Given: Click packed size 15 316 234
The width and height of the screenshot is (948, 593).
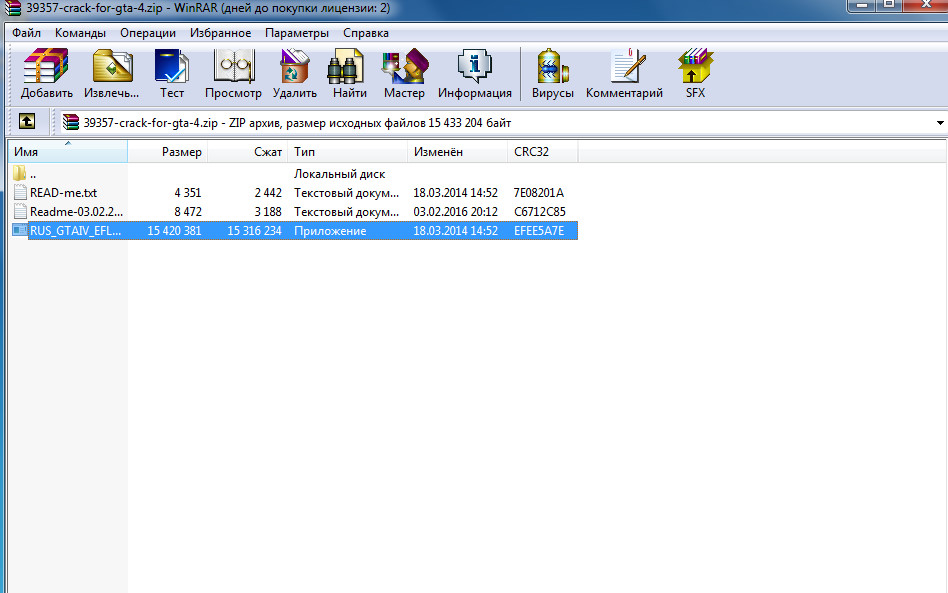Looking at the screenshot, I should click(x=255, y=231).
